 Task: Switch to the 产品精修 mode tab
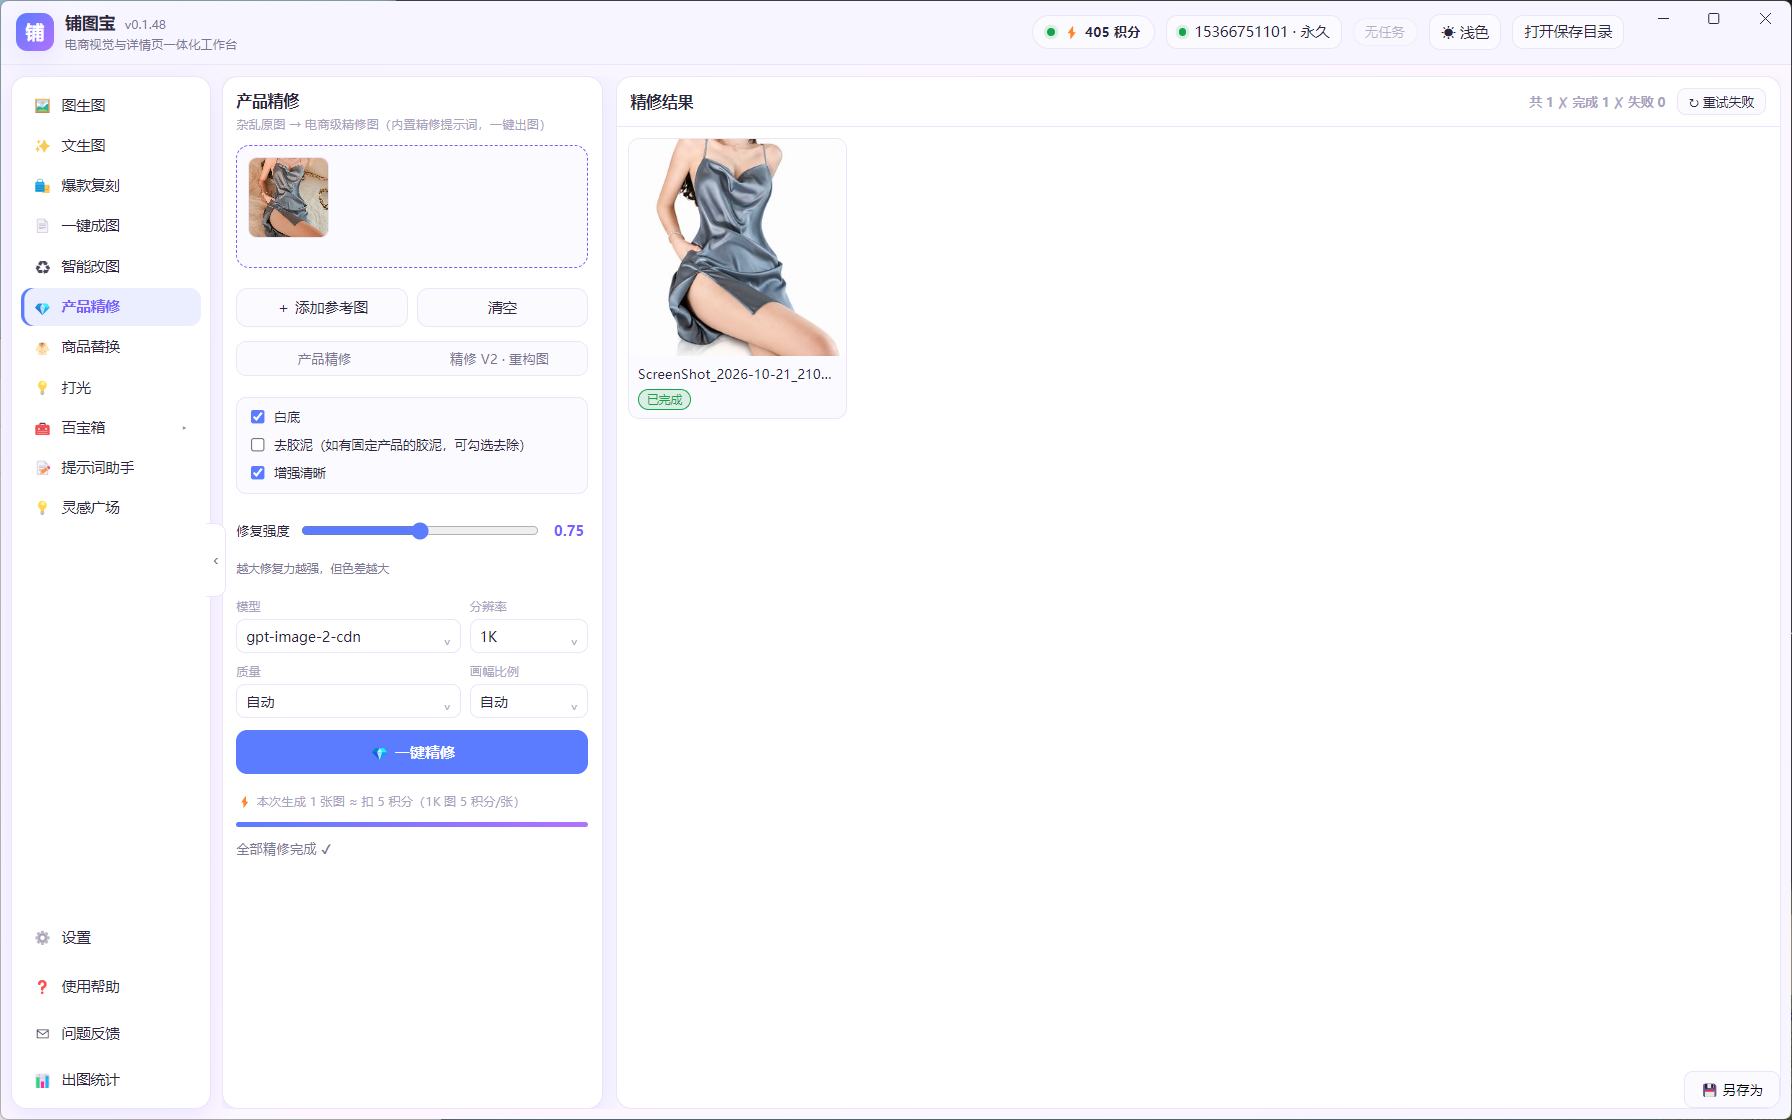(x=324, y=359)
